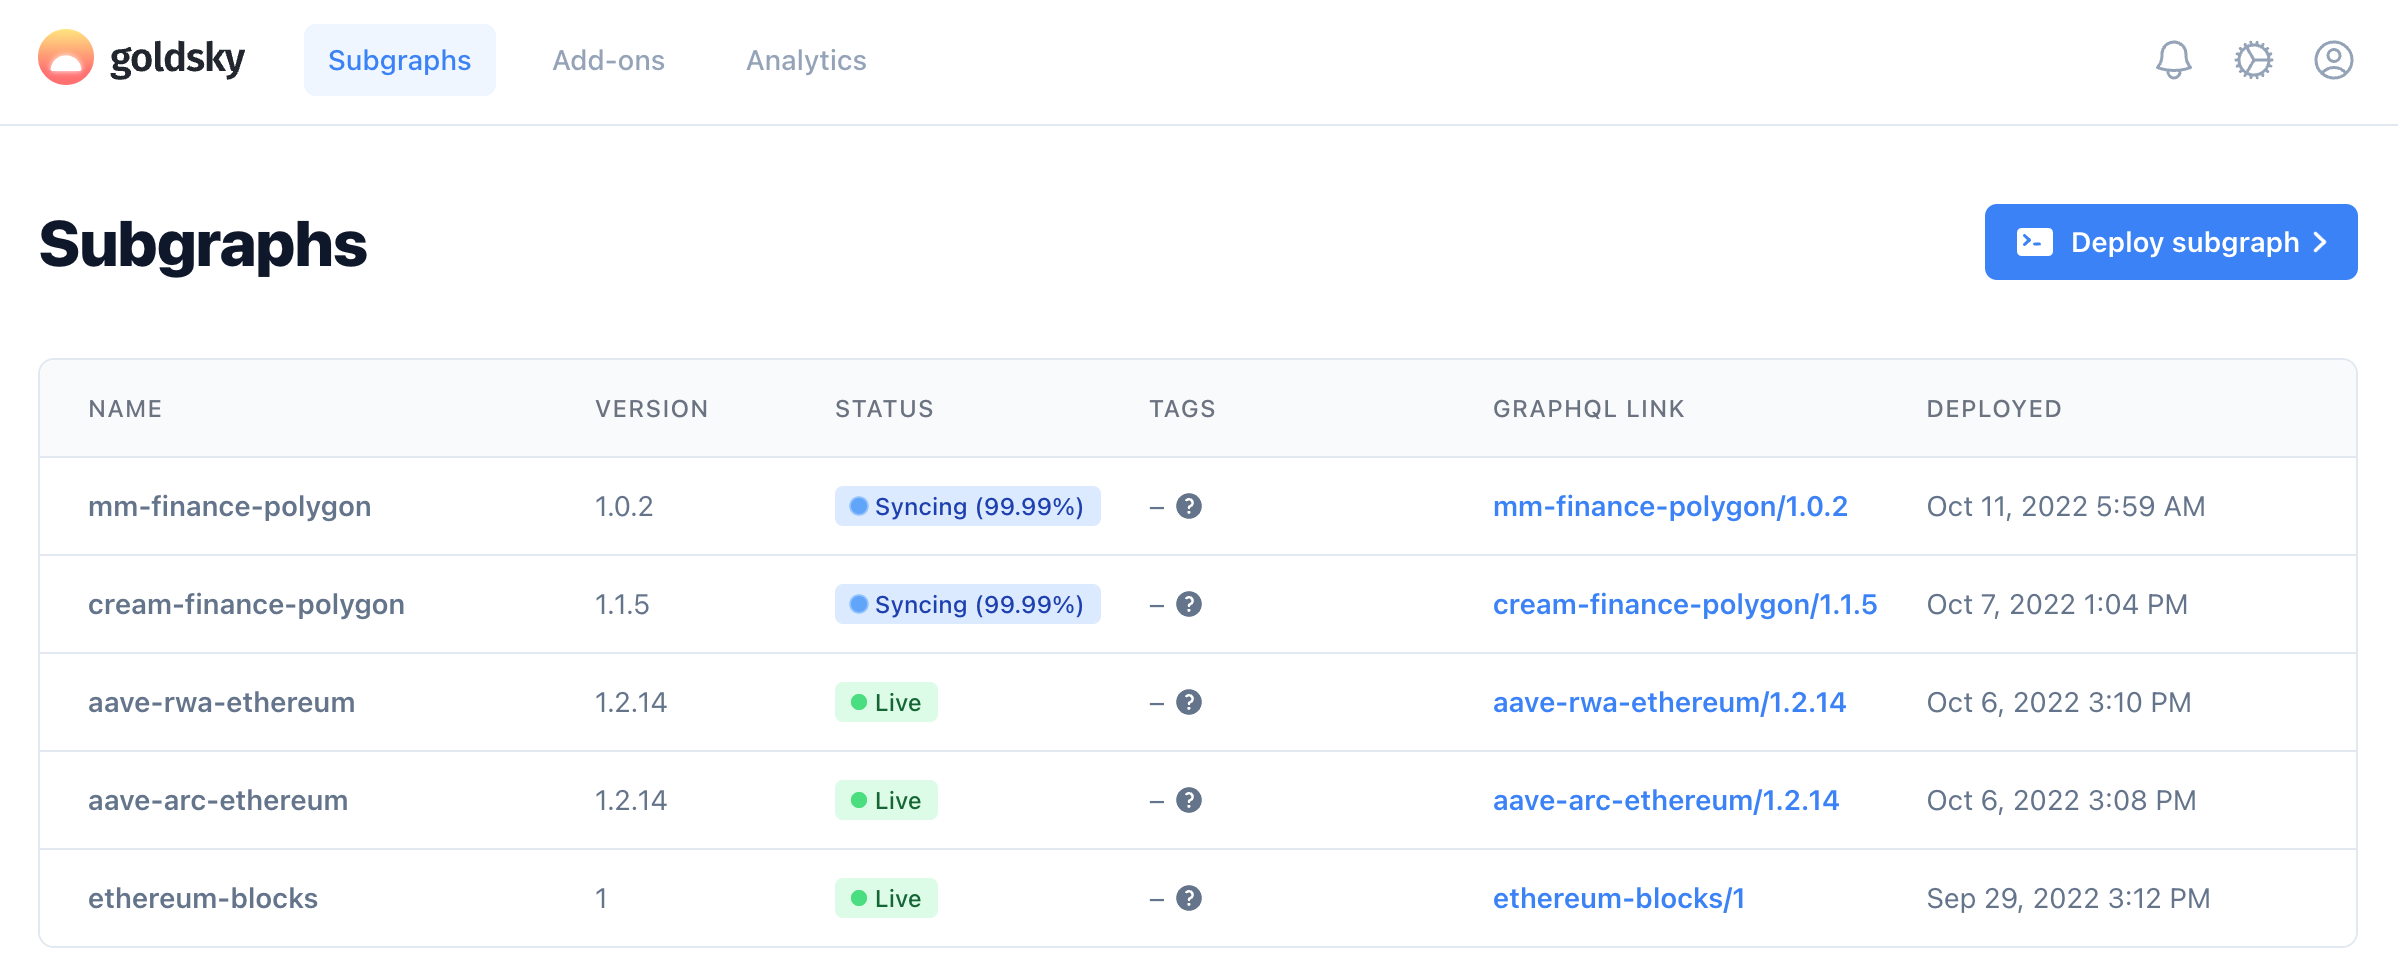Click the question mark icon beside aave-rwa-ethereum tags
Image resolution: width=2398 pixels, height=978 pixels.
[1189, 701]
